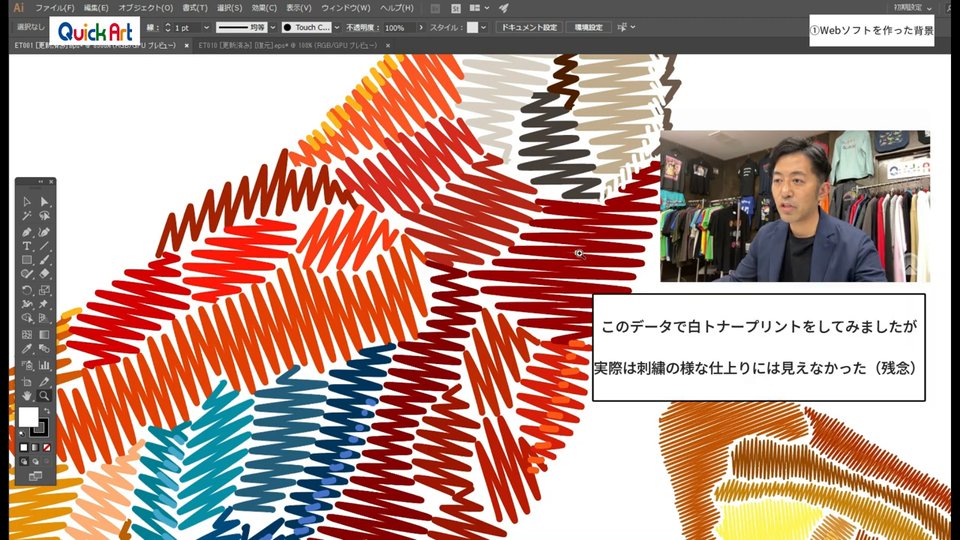Select the Blend tool

click(44, 349)
